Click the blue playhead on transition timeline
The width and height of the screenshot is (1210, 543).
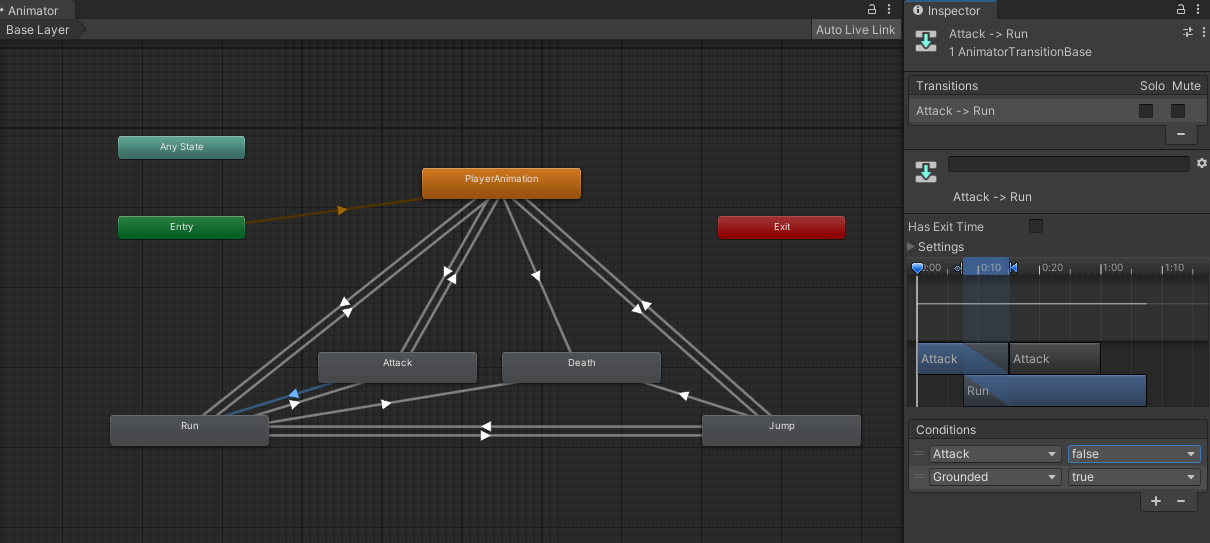917,268
